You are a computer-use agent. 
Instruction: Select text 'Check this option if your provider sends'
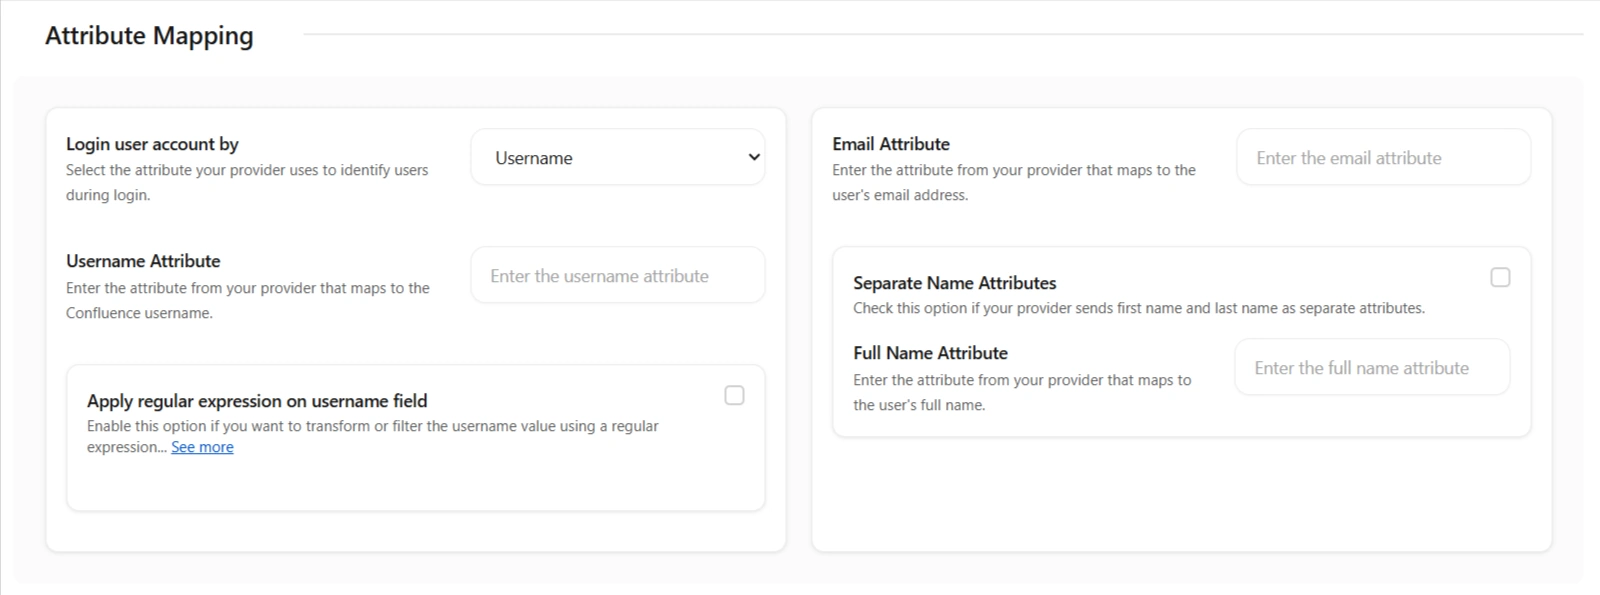[983, 308]
